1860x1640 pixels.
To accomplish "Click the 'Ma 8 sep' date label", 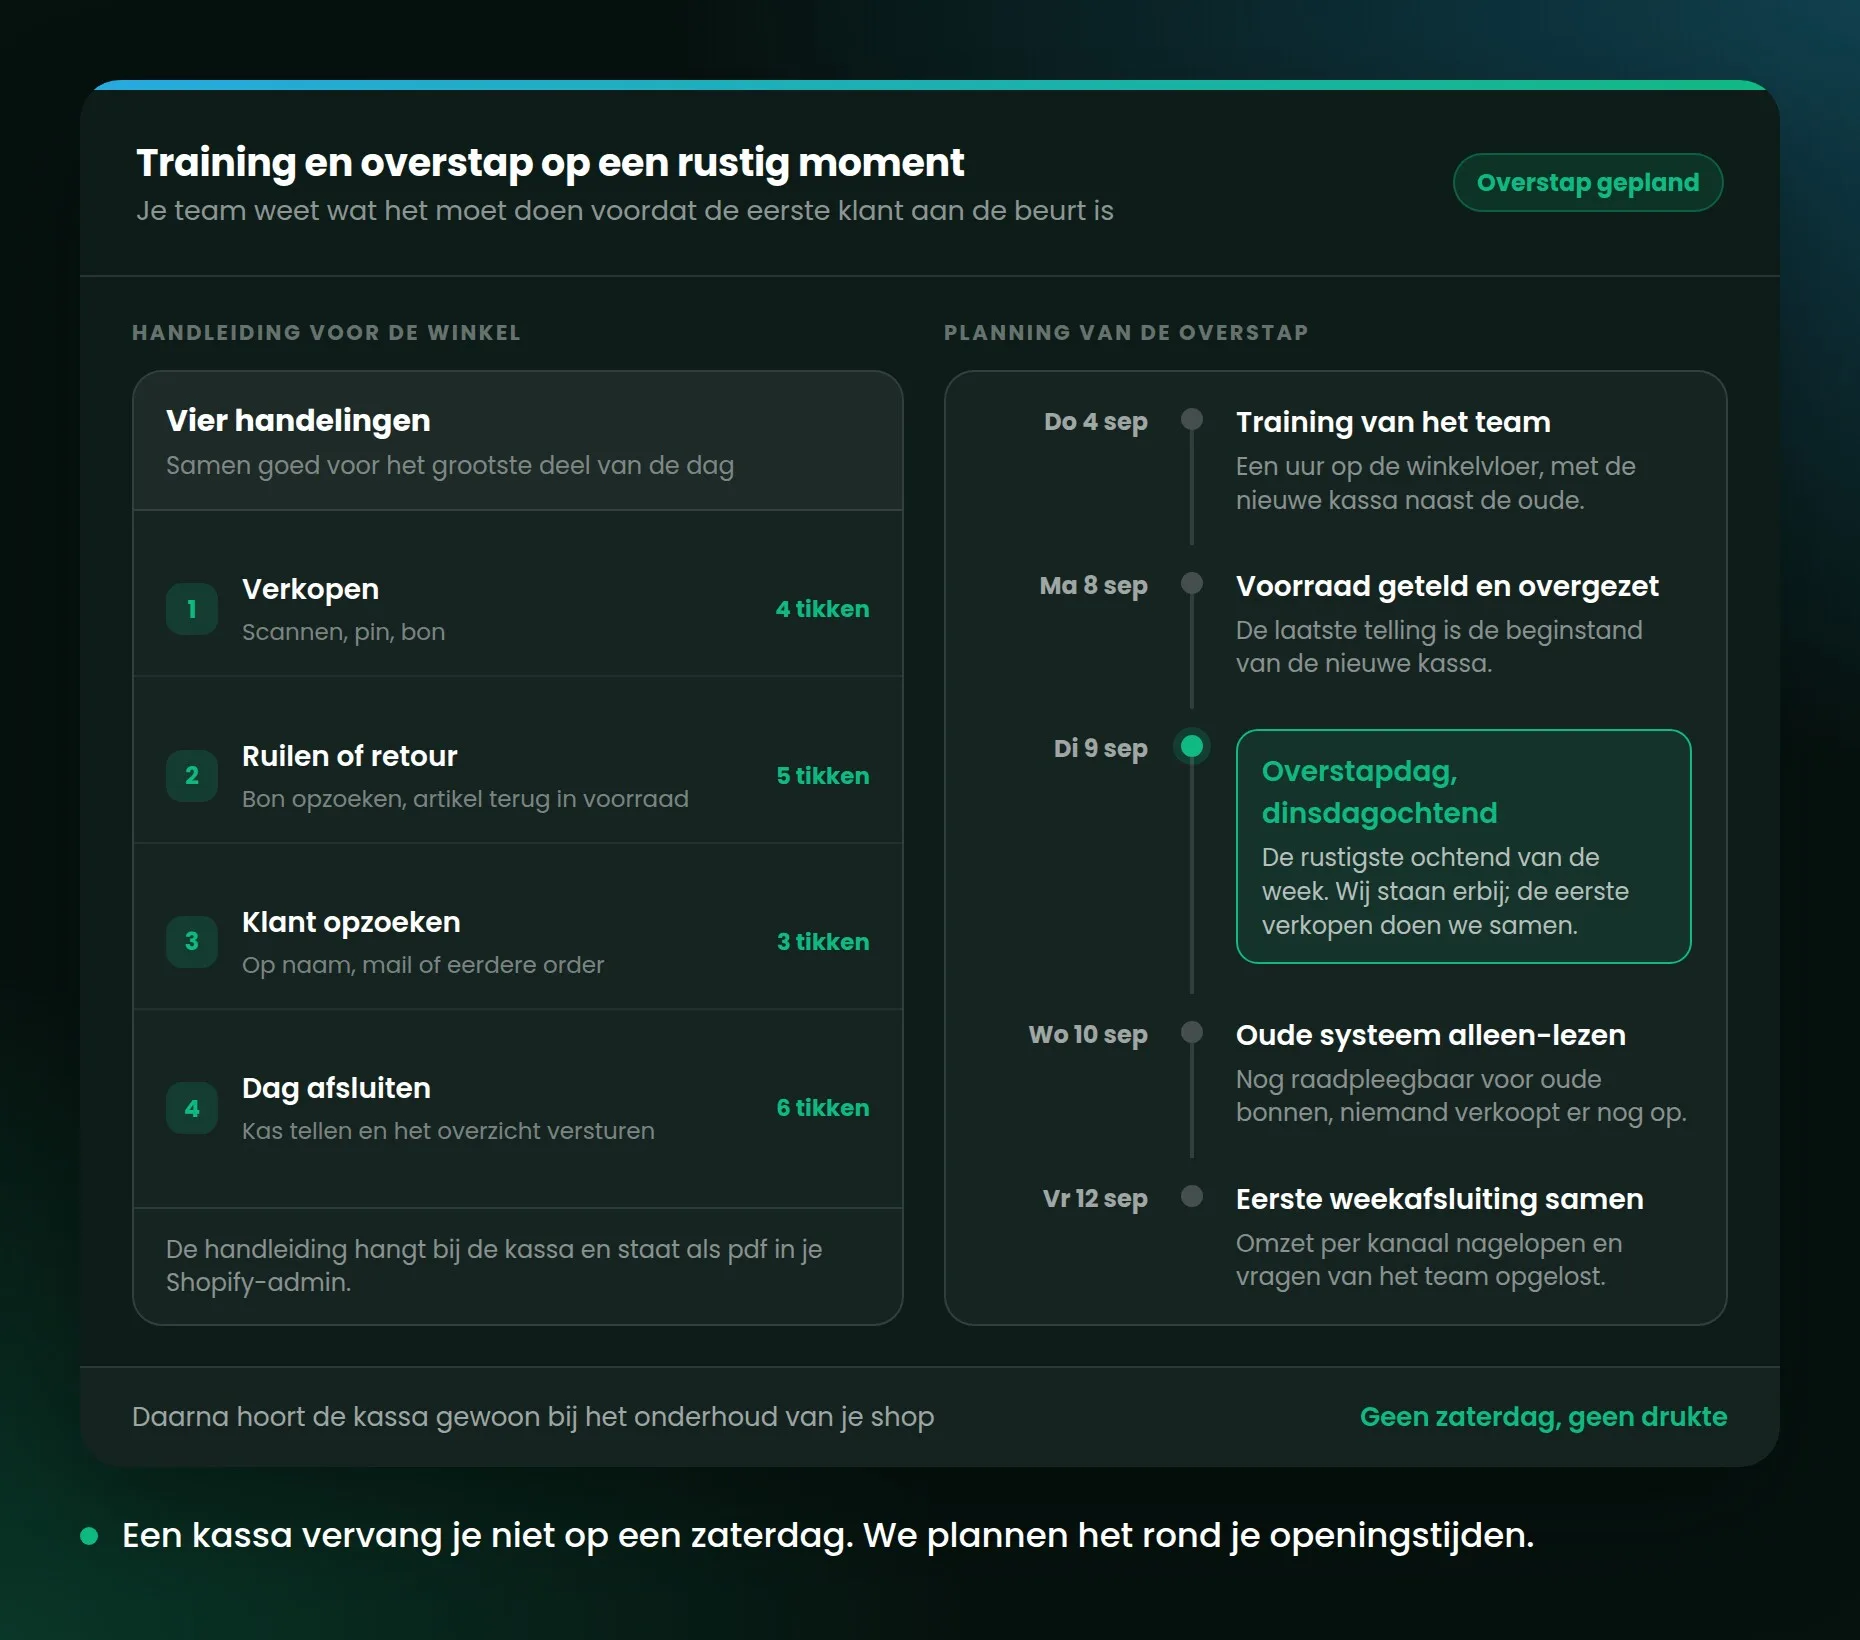I will click(1093, 586).
